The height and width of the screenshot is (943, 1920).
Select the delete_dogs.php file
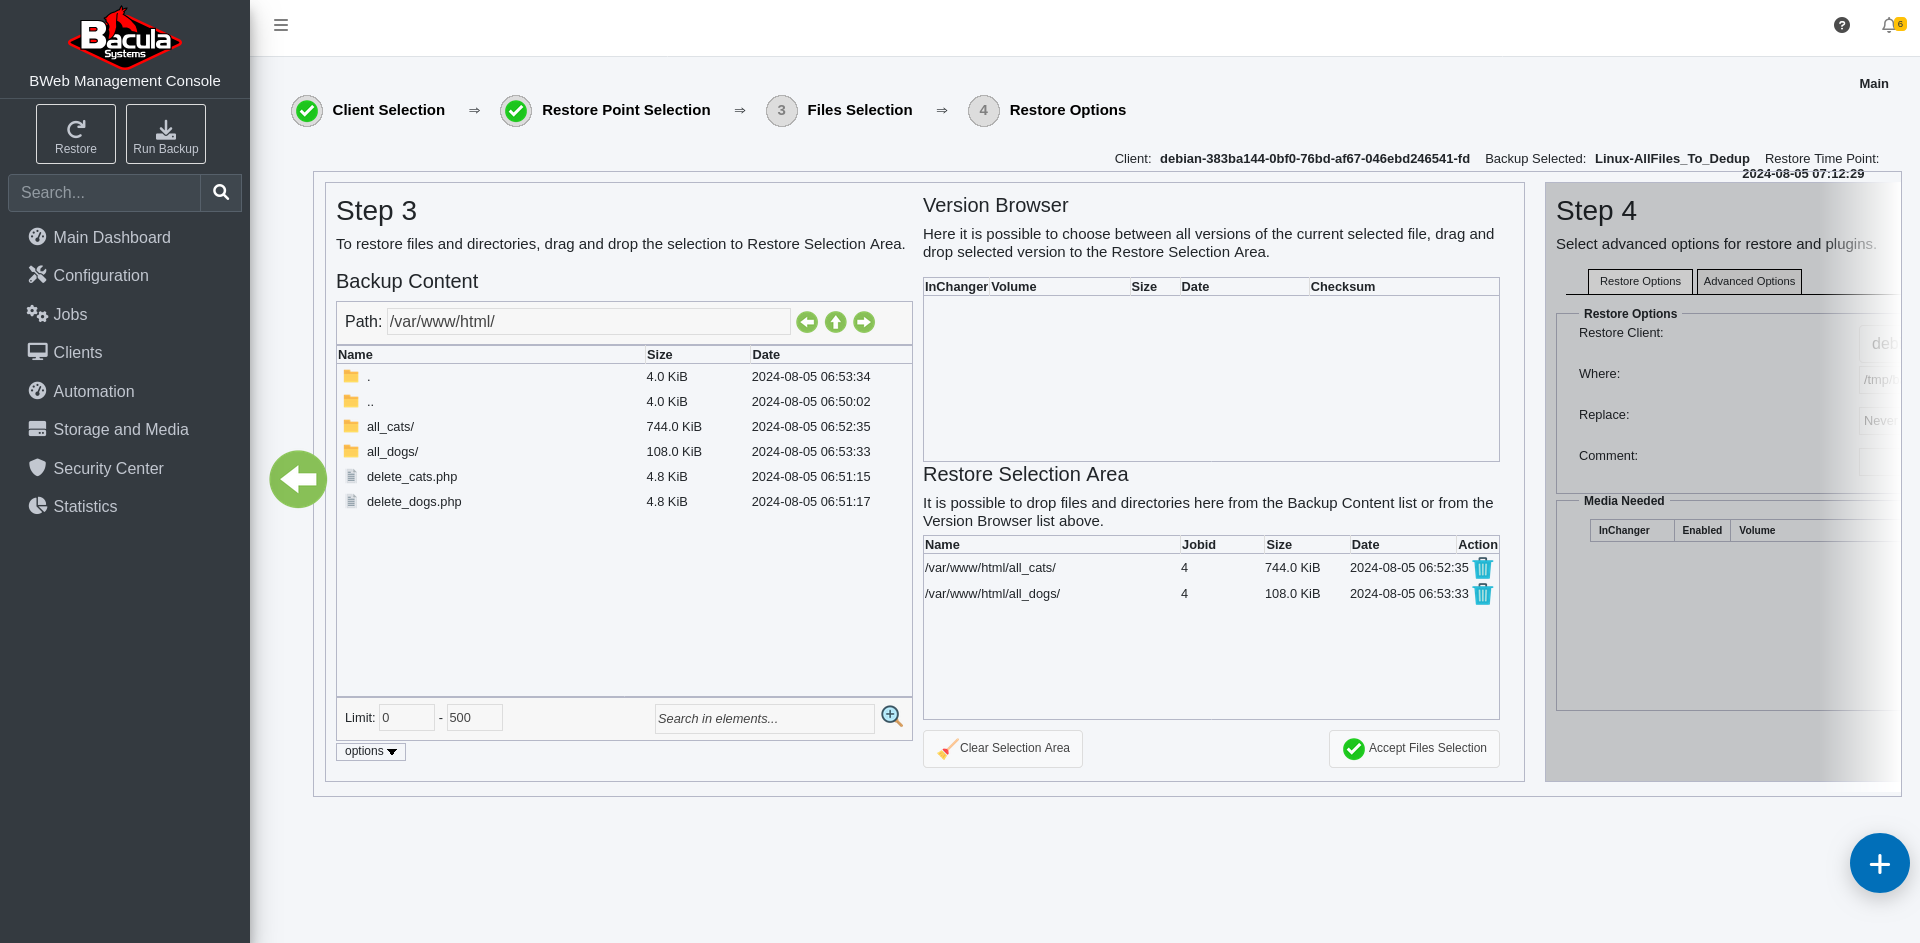624,502
